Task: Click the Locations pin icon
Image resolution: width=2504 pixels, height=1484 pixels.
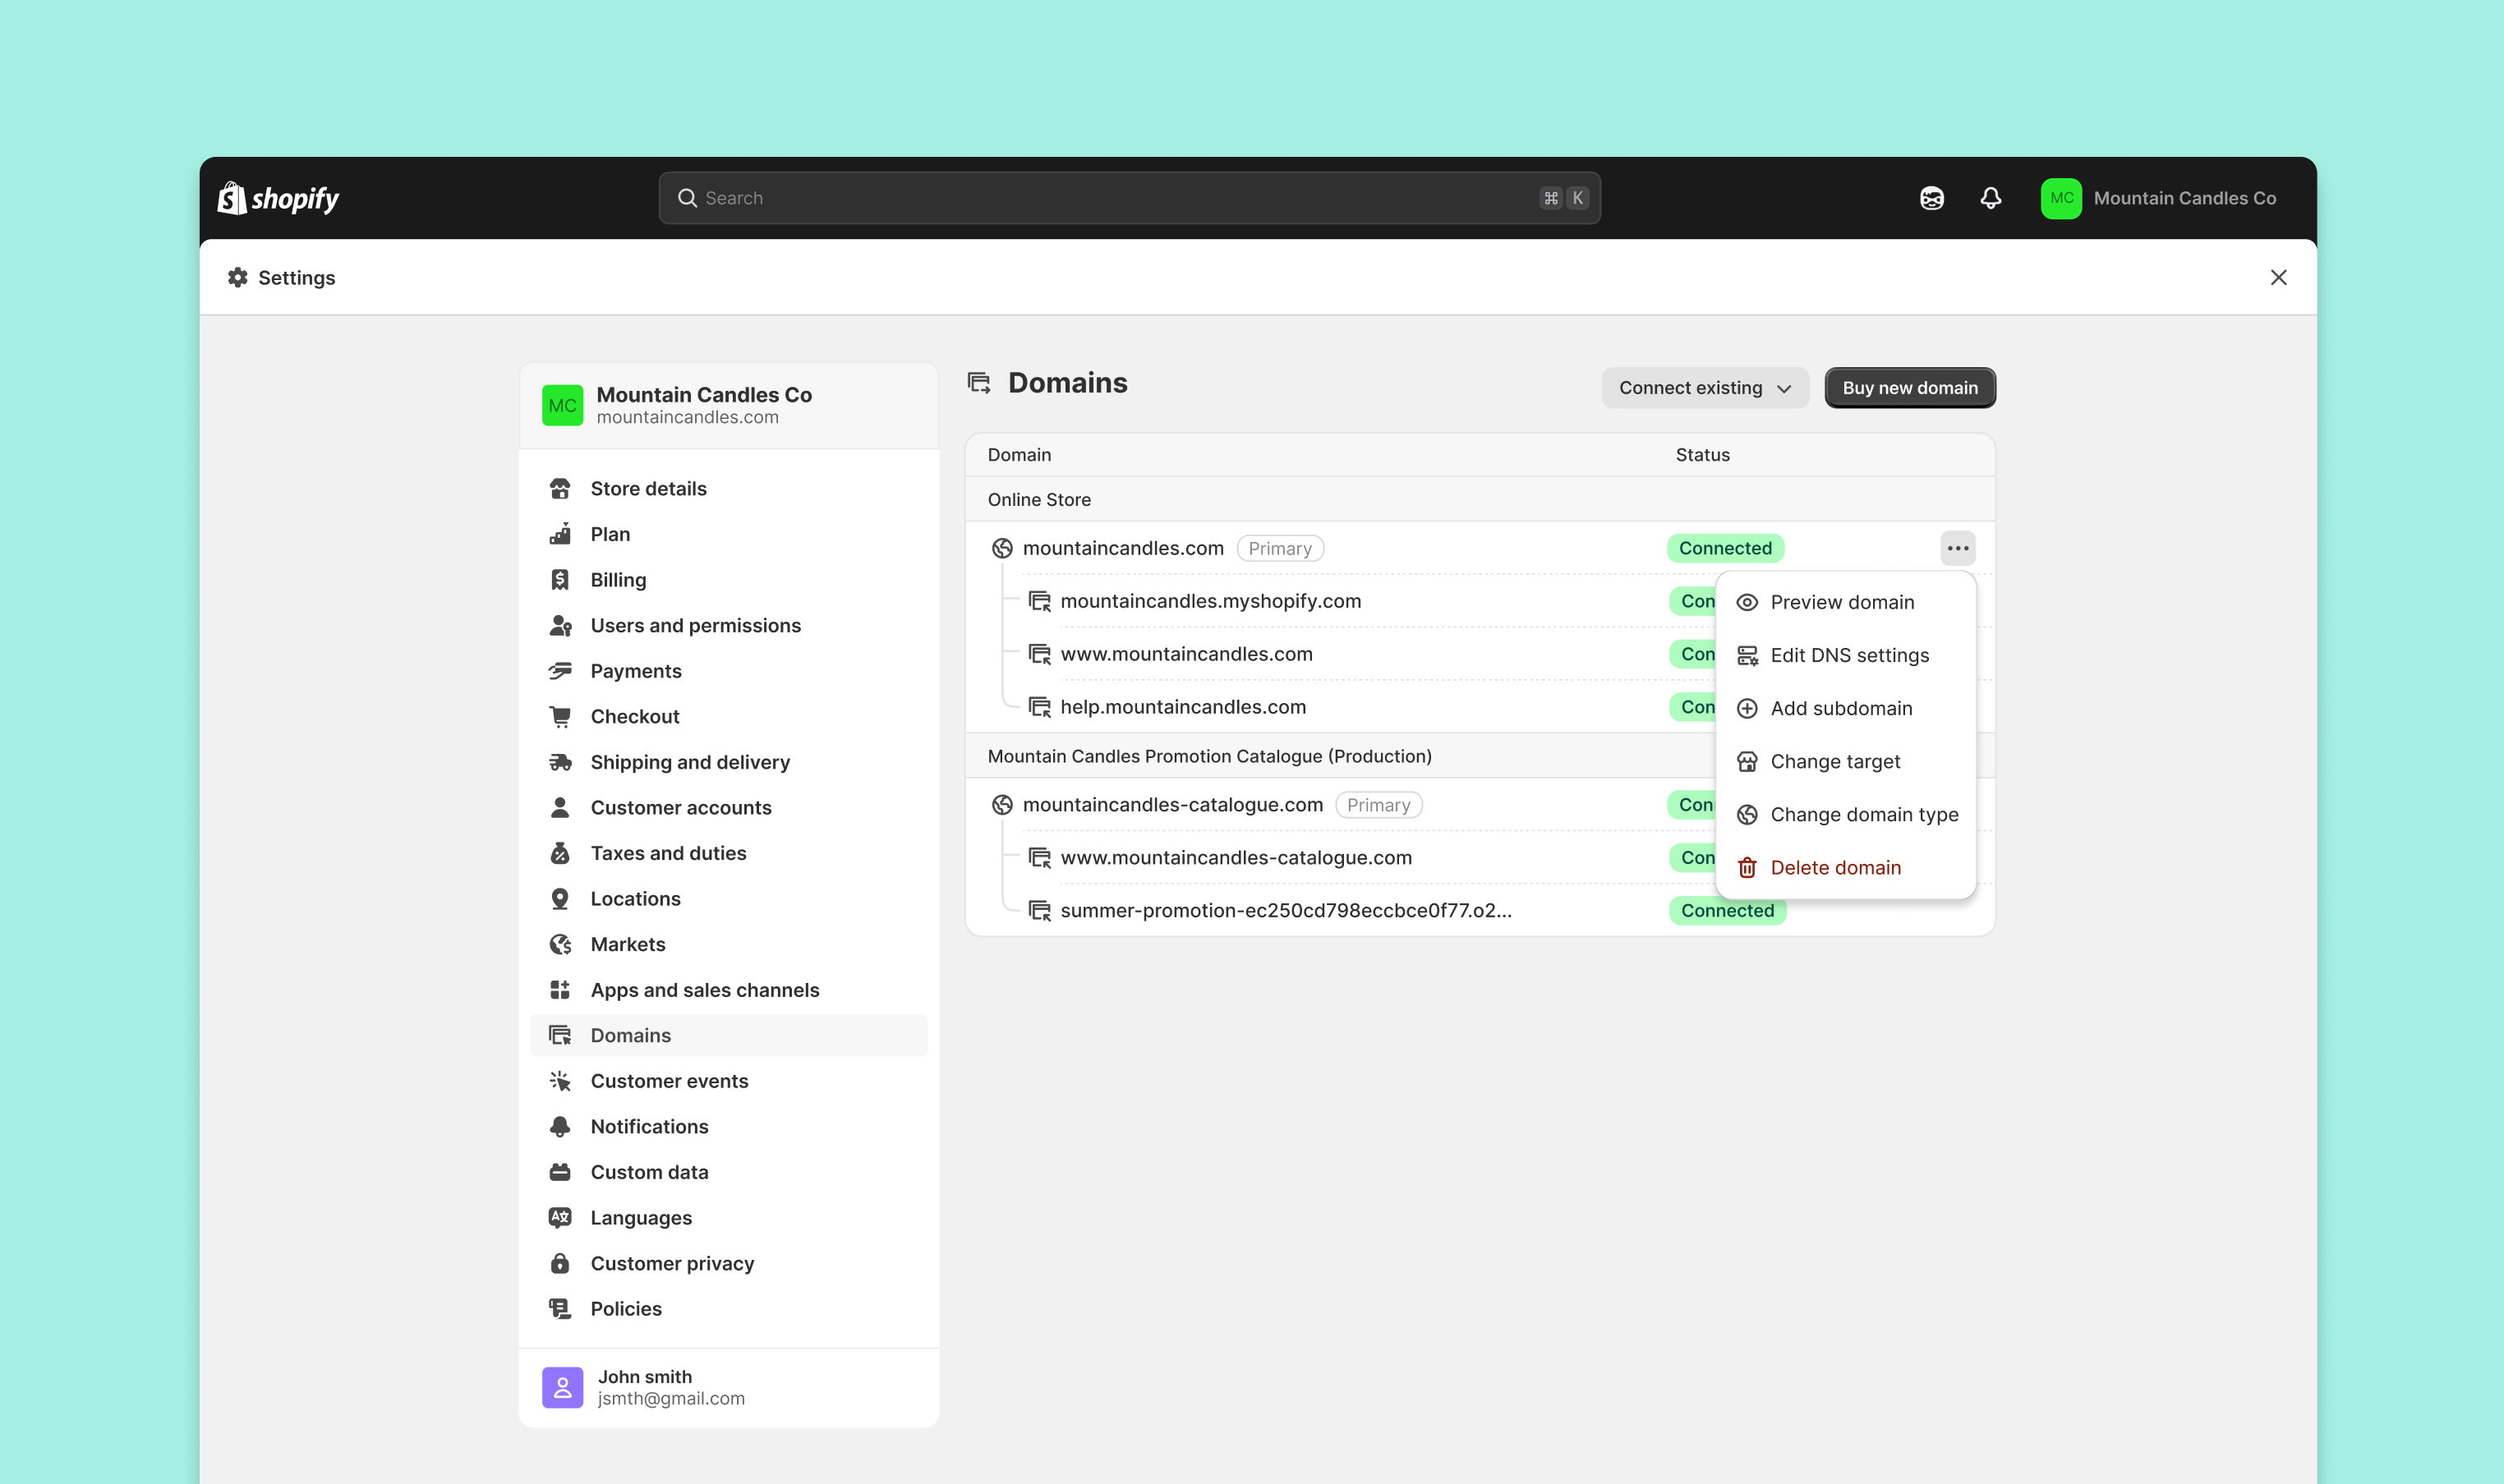Action: [560, 899]
